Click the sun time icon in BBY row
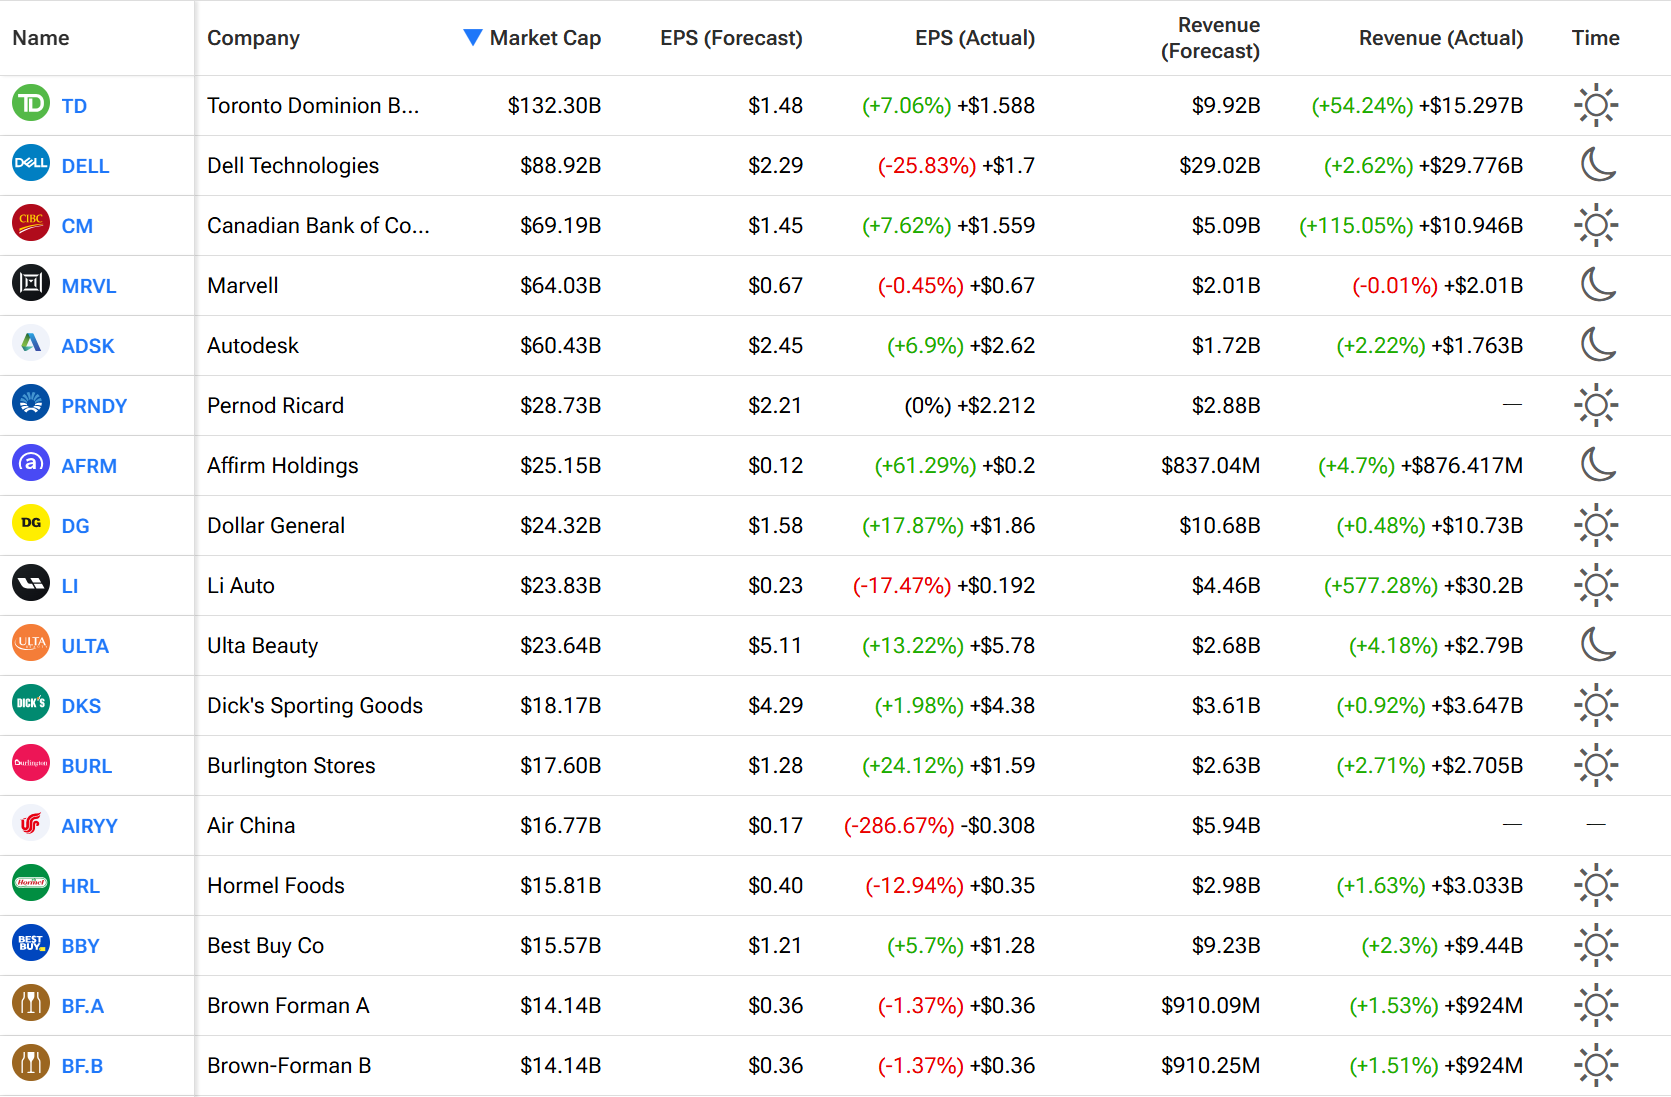Image resolution: width=1671 pixels, height=1097 pixels. [x=1596, y=945]
